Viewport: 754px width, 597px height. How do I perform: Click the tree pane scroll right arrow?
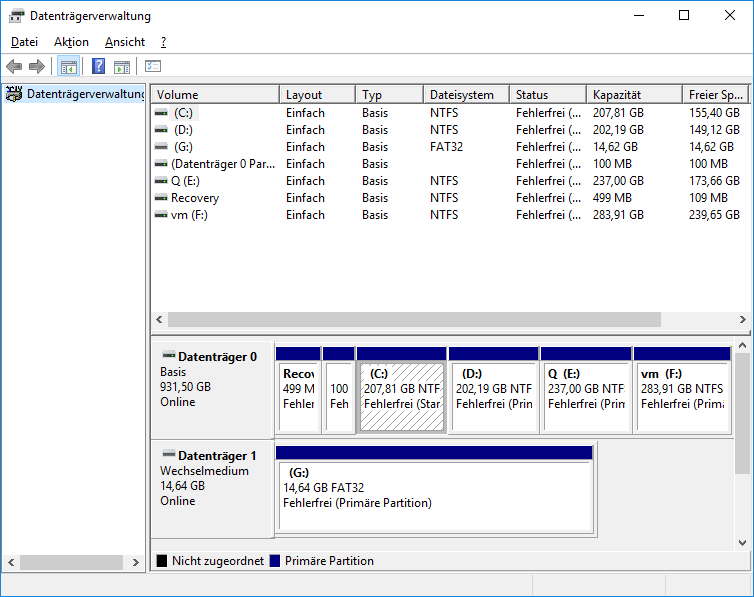pos(136,562)
